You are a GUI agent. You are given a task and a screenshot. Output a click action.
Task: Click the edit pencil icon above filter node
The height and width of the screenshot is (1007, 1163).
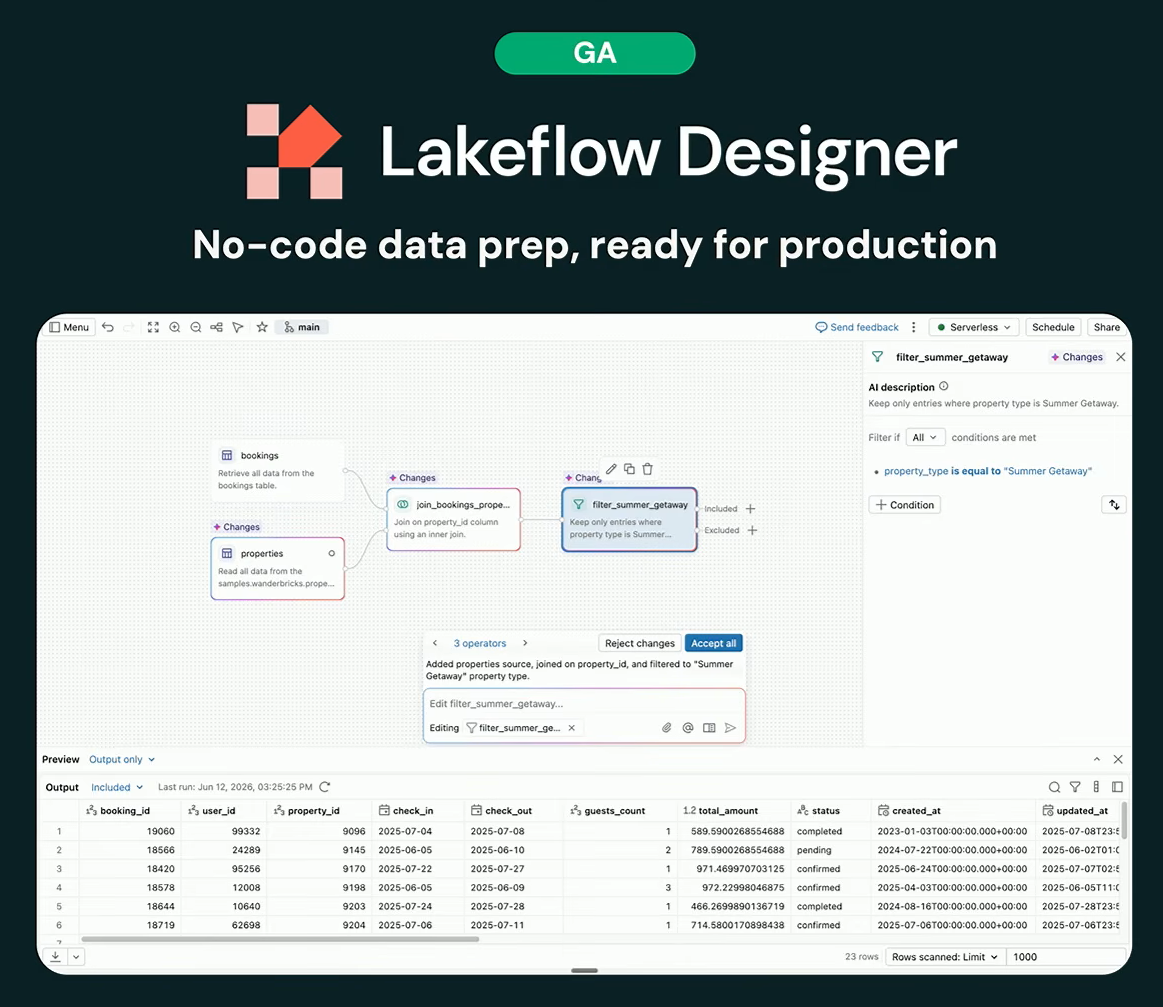click(x=611, y=469)
